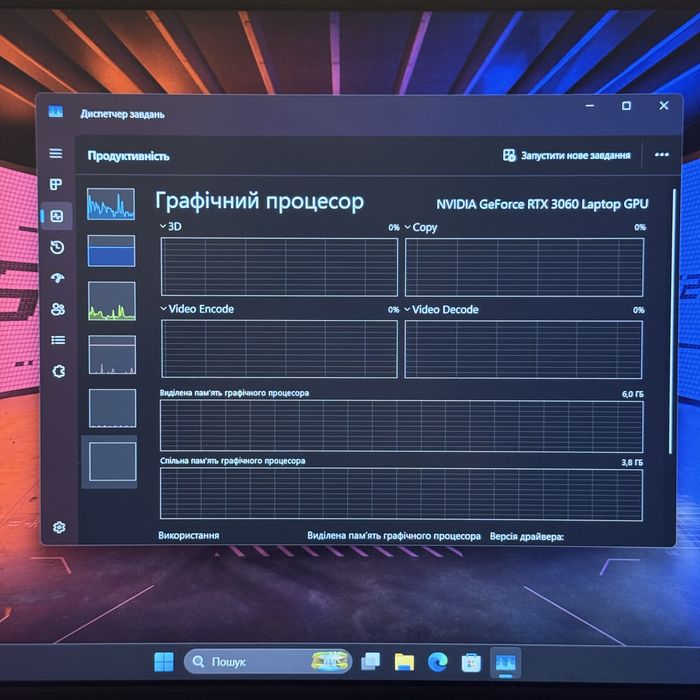The height and width of the screenshot is (700, 700).
Task: Select the Performance page icon
Action: point(57,217)
